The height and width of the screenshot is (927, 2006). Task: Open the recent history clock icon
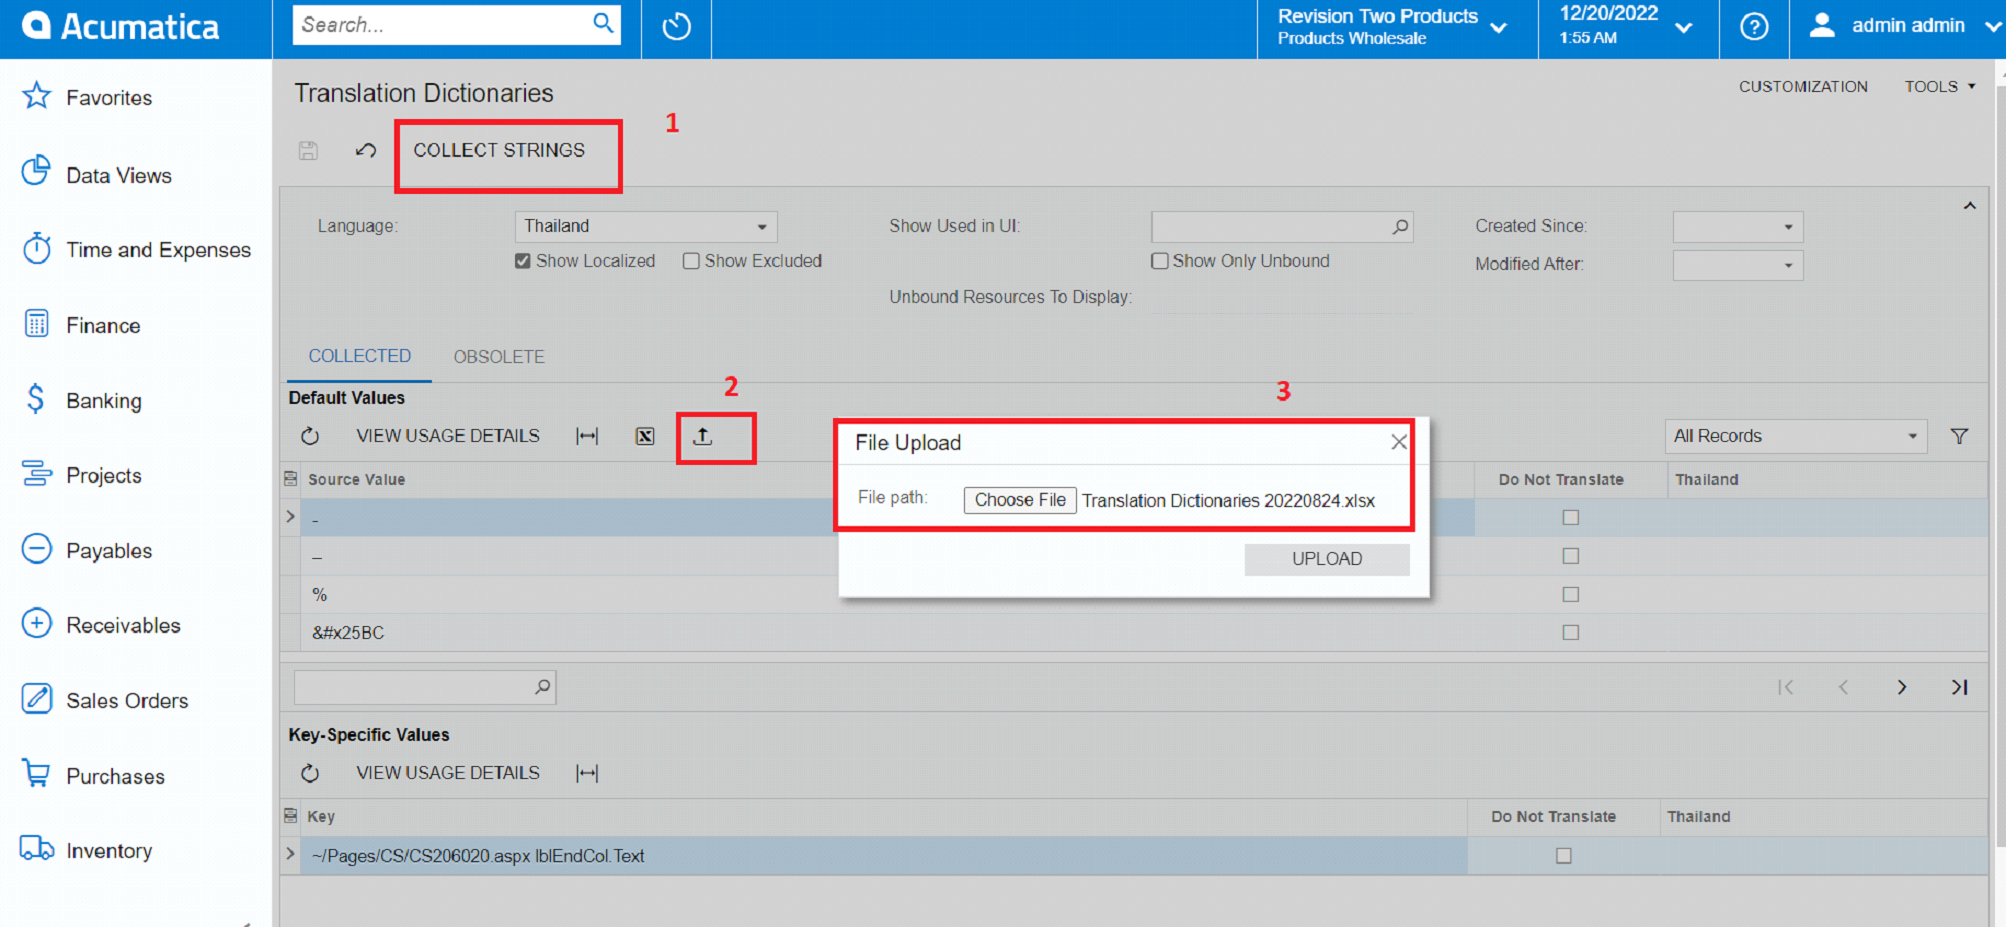(677, 26)
